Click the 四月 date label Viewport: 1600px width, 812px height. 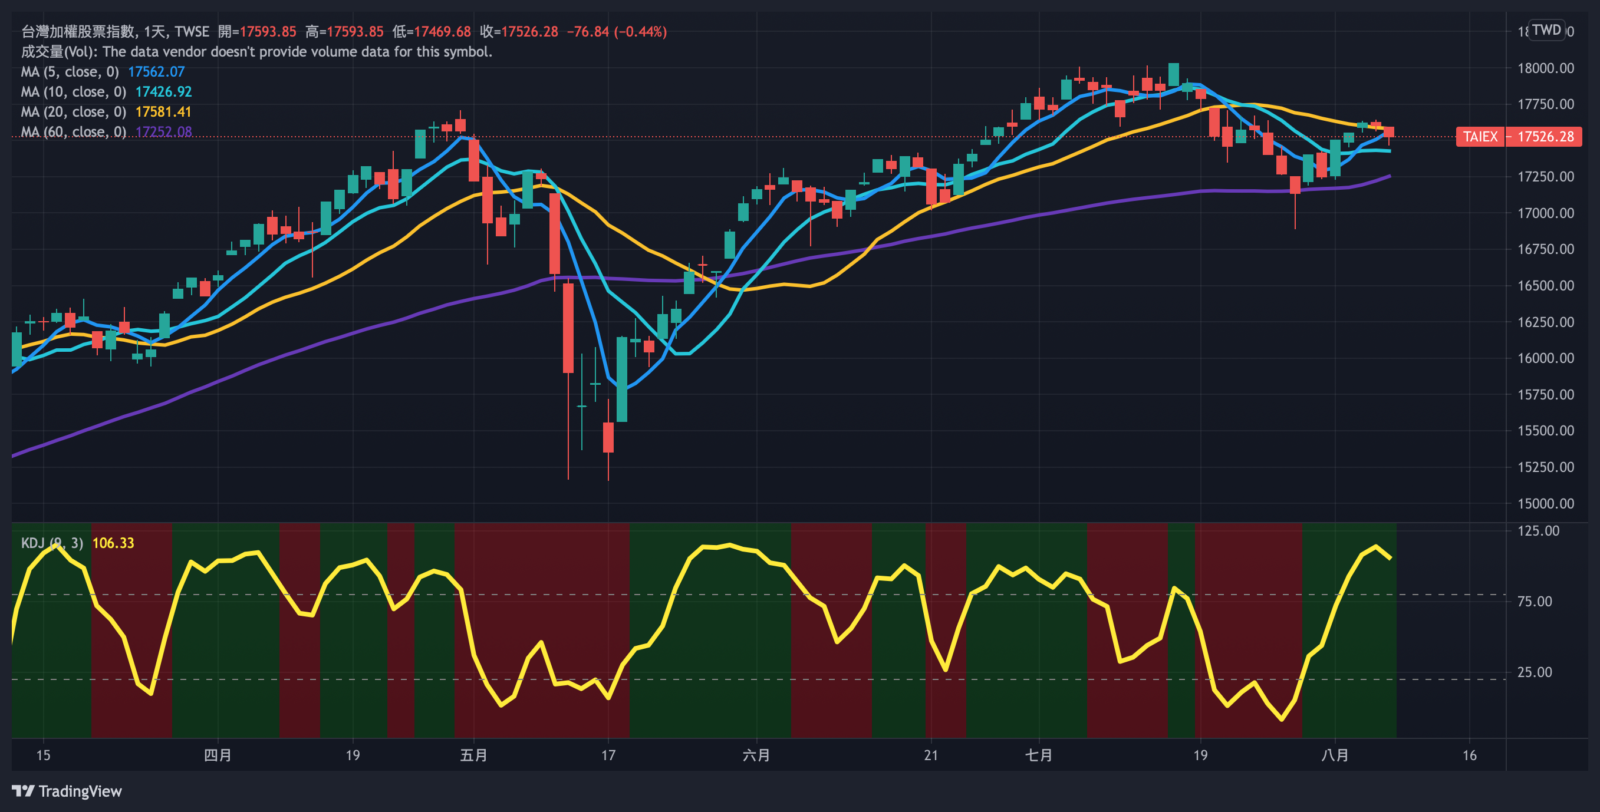[218, 755]
